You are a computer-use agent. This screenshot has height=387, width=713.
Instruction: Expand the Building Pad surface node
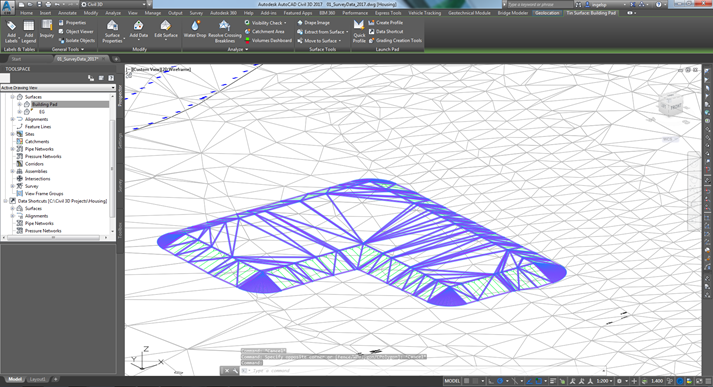coord(20,104)
